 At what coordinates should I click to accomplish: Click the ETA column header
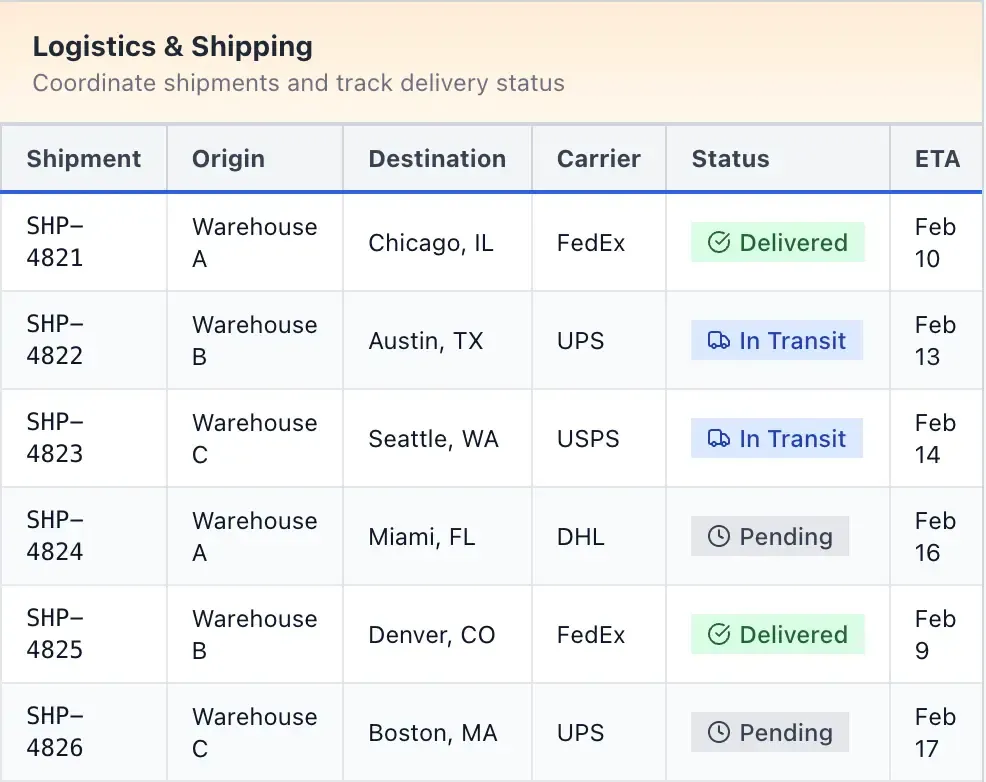click(x=937, y=159)
